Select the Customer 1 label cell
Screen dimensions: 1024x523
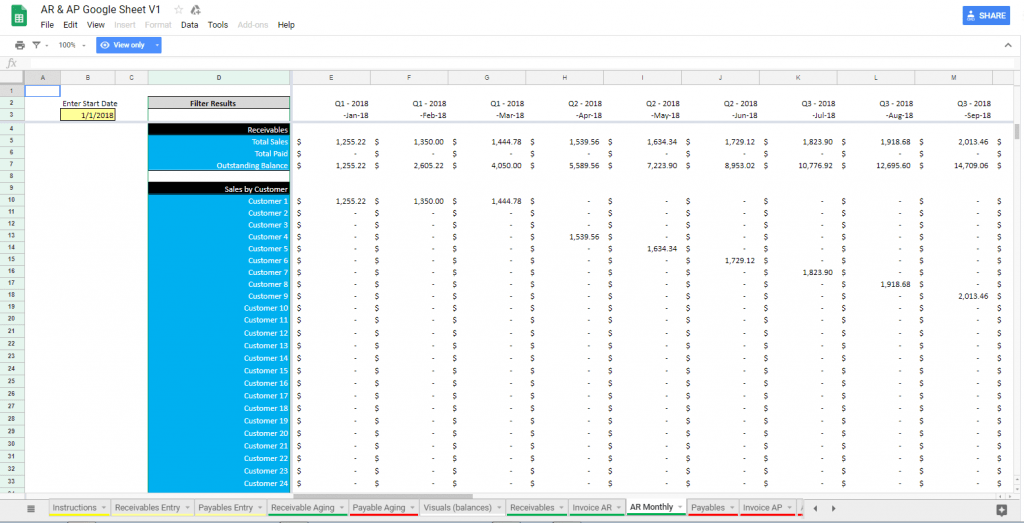click(219, 201)
